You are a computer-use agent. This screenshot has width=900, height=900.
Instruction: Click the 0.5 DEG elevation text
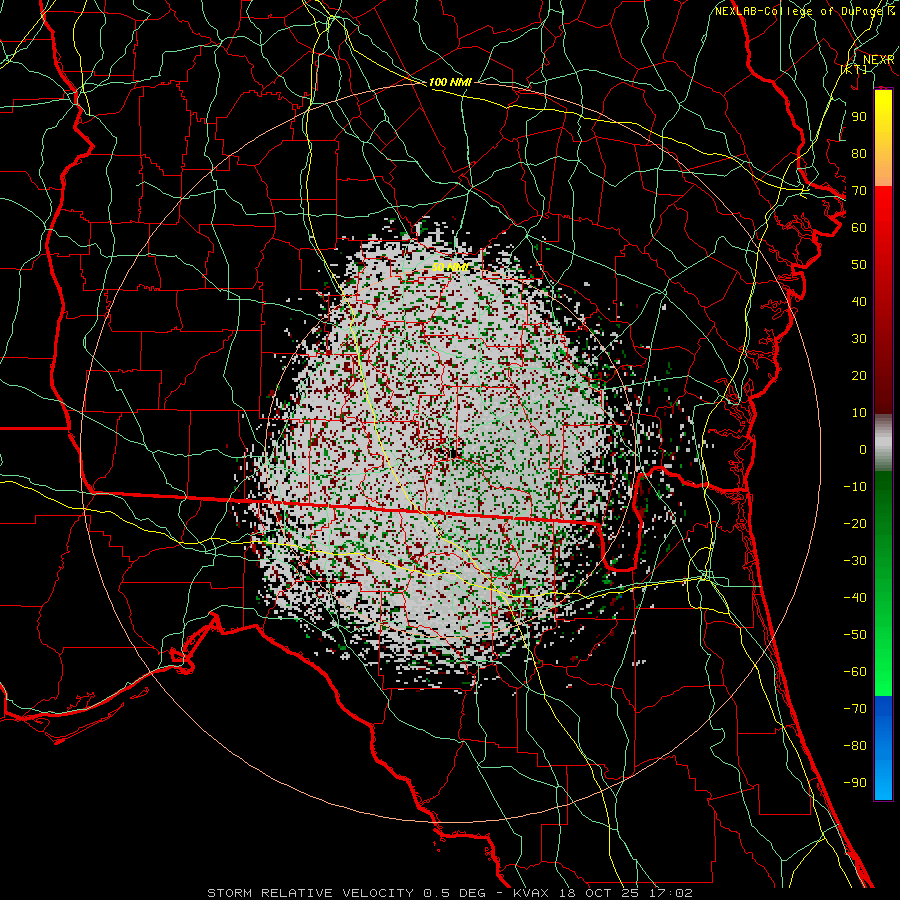(x=455, y=893)
